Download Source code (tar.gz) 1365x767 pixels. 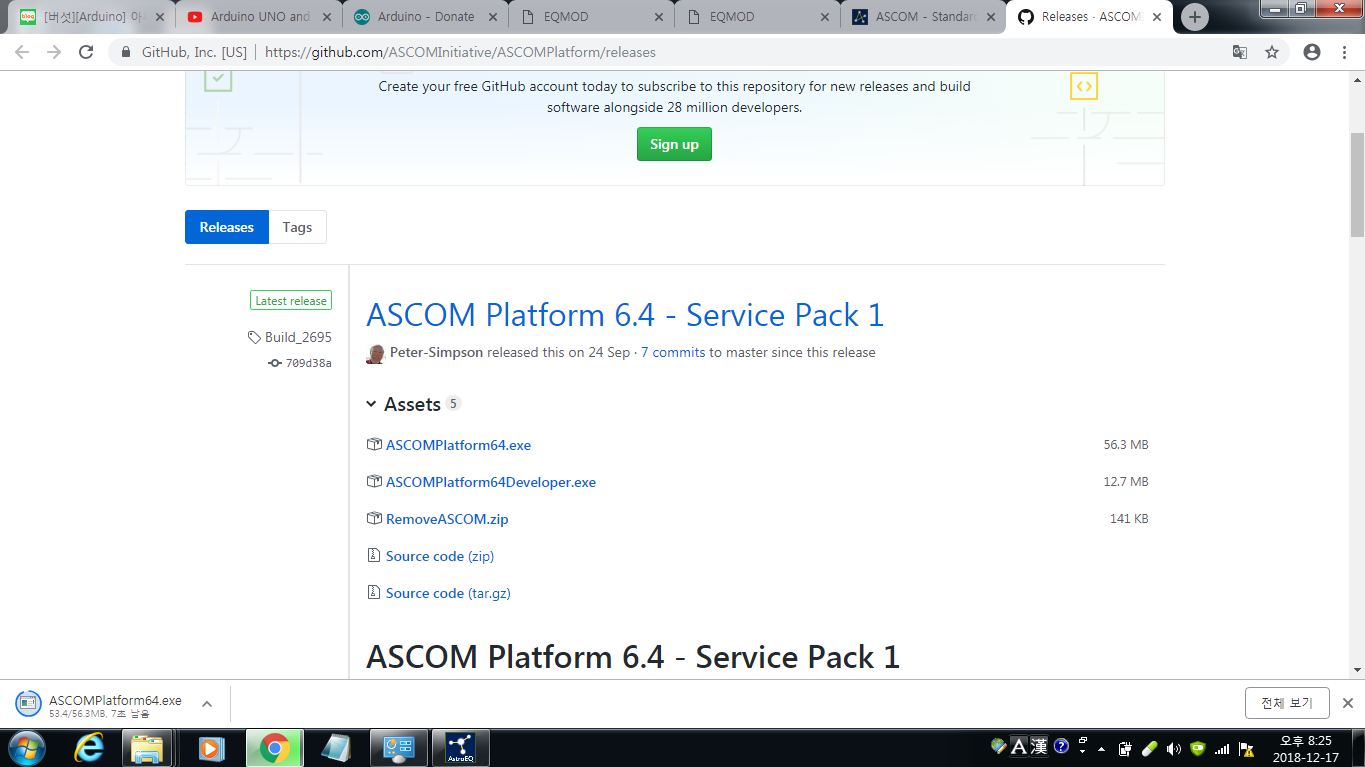click(x=448, y=593)
